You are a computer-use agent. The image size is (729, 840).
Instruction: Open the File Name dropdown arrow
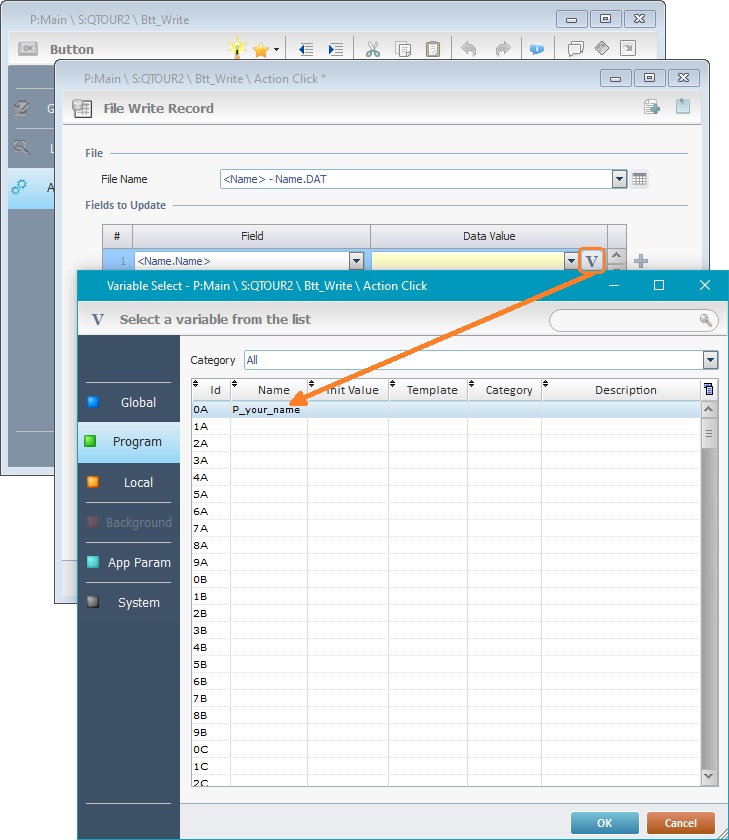tap(619, 179)
